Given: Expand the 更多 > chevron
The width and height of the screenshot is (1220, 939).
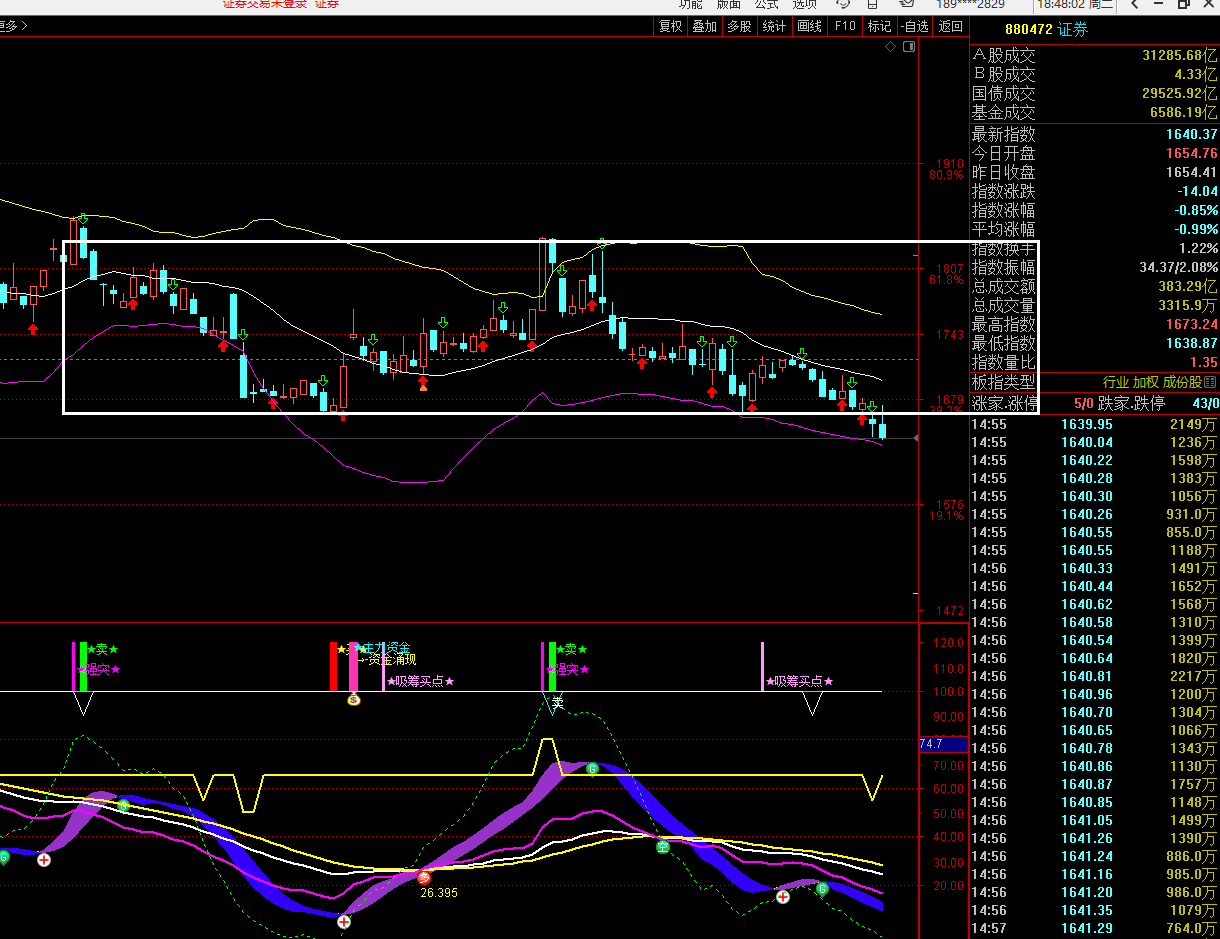Looking at the screenshot, I should [x=13, y=26].
